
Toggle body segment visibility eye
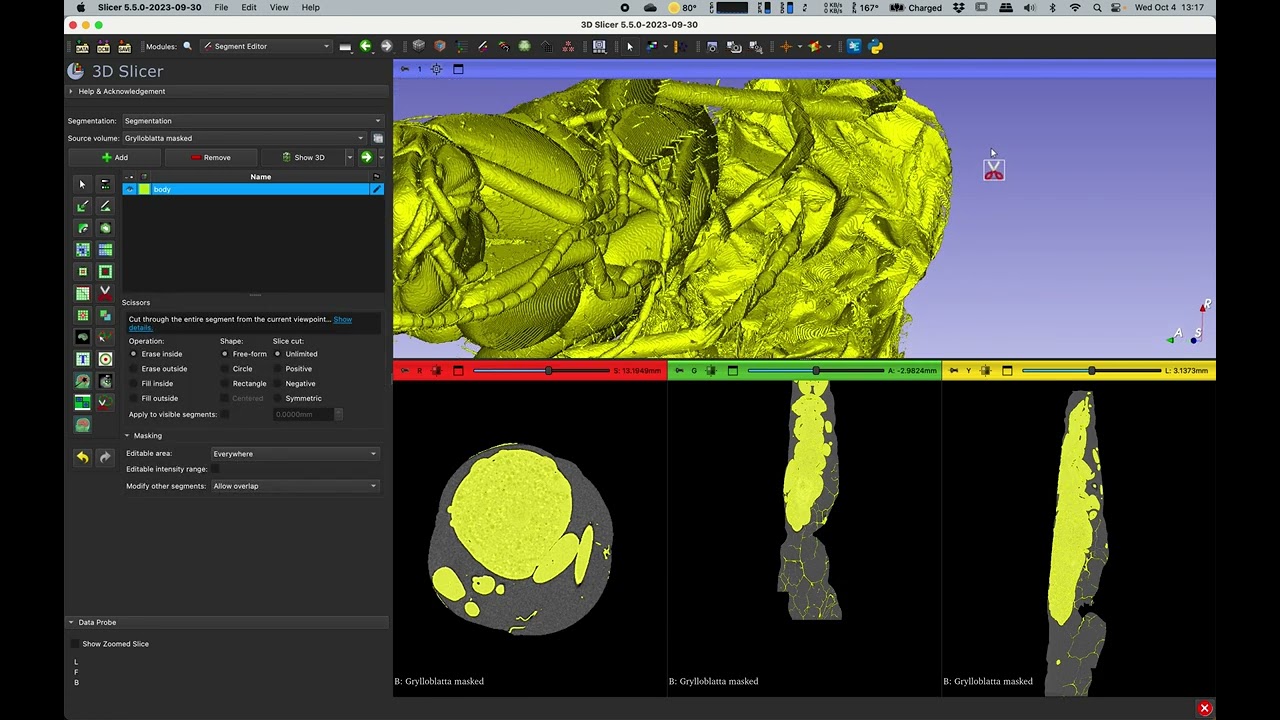coord(130,189)
